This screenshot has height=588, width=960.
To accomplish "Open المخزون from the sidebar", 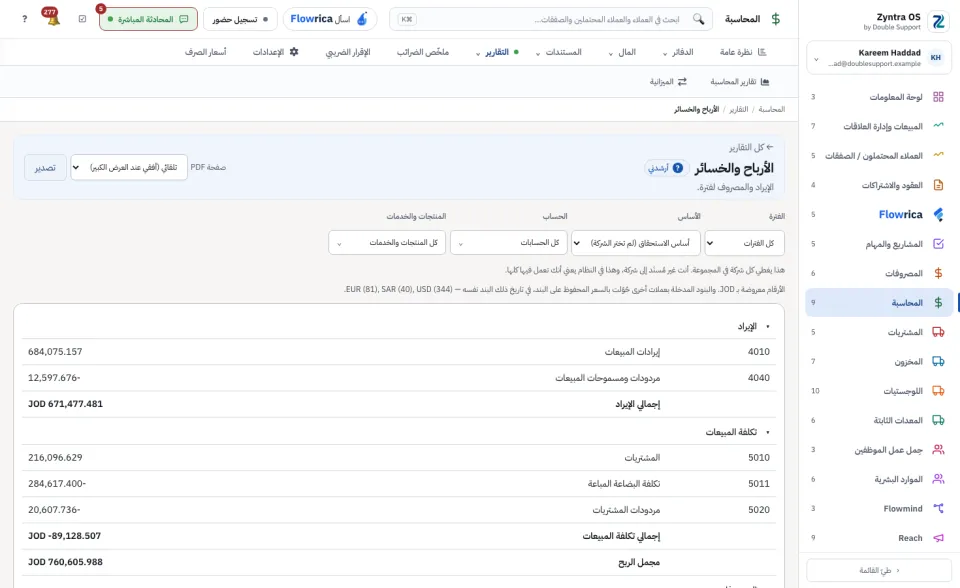I will [x=879, y=361].
